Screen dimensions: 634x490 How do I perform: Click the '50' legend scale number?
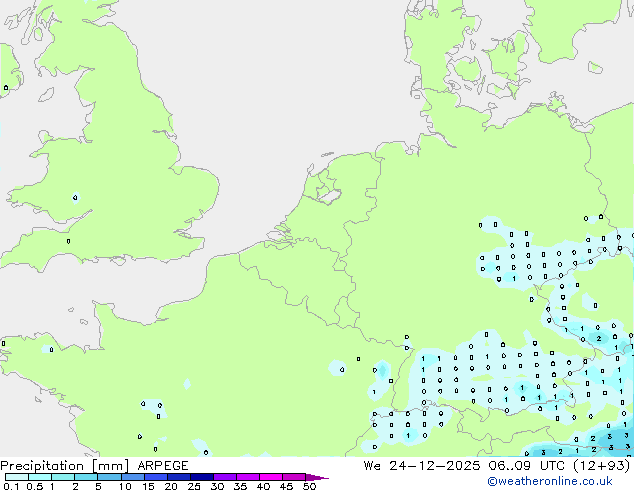pos(309,486)
